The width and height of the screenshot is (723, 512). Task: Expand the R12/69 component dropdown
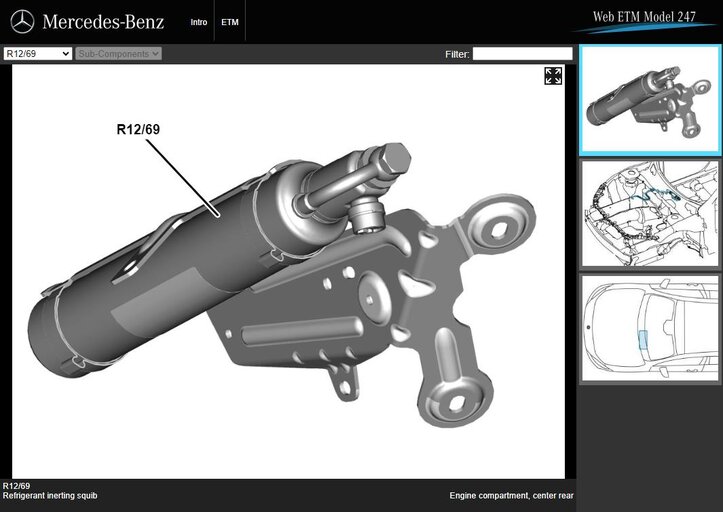pyautogui.click(x=38, y=54)
